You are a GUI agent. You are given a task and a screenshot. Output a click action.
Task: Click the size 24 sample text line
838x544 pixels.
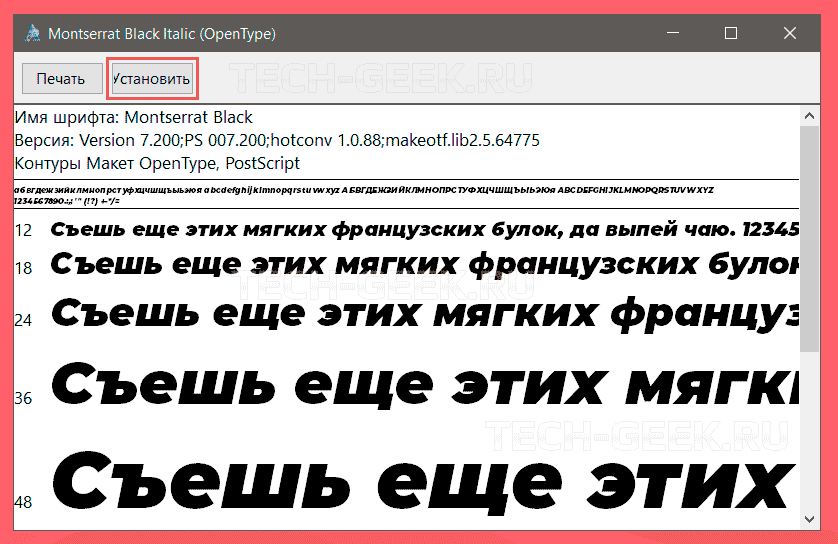pos(425,313)
